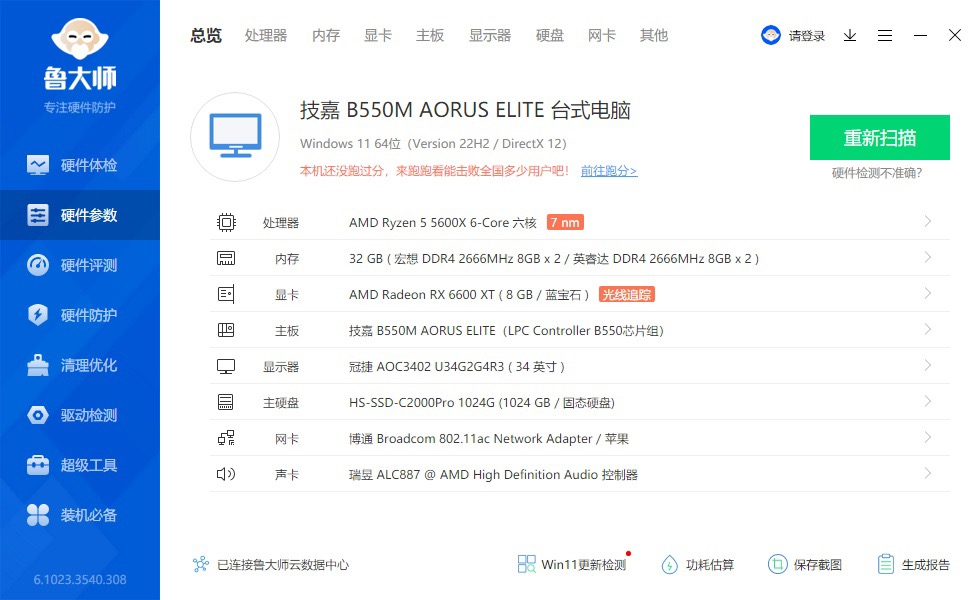The width and height of the screenshot is (980, 600).
Task: Click the 声卡 speaker icon
Action: [226, 474]
